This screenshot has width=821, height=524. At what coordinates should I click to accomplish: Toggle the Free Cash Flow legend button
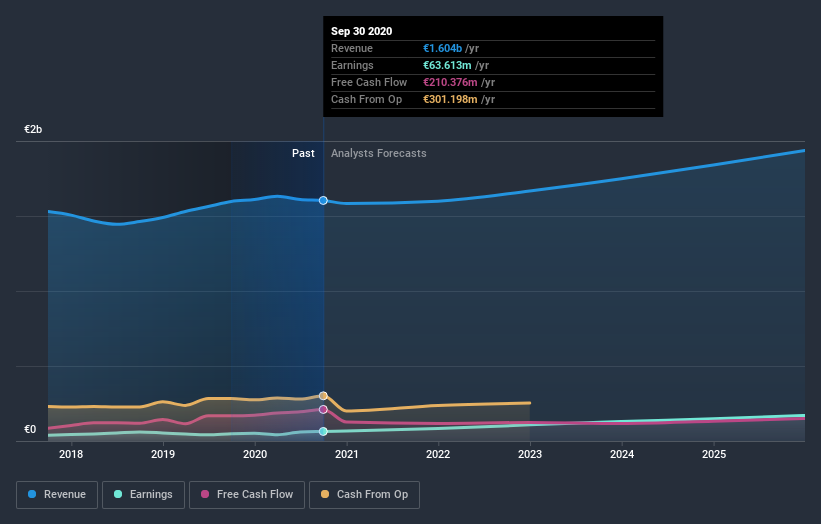tap(247, 495)
